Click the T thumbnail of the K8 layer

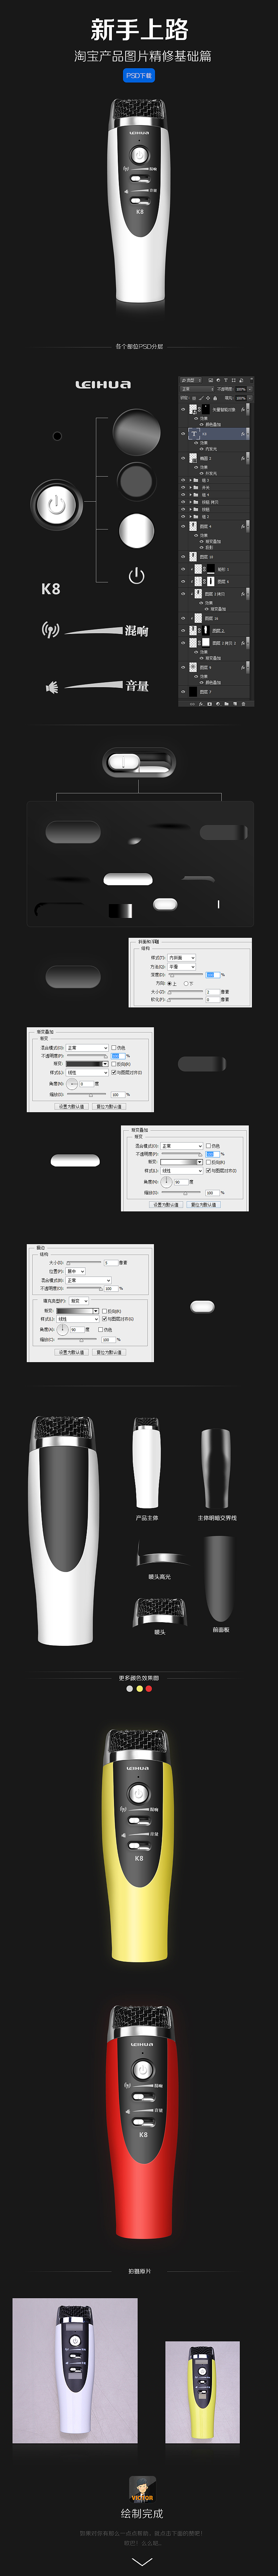coord(194,434)
